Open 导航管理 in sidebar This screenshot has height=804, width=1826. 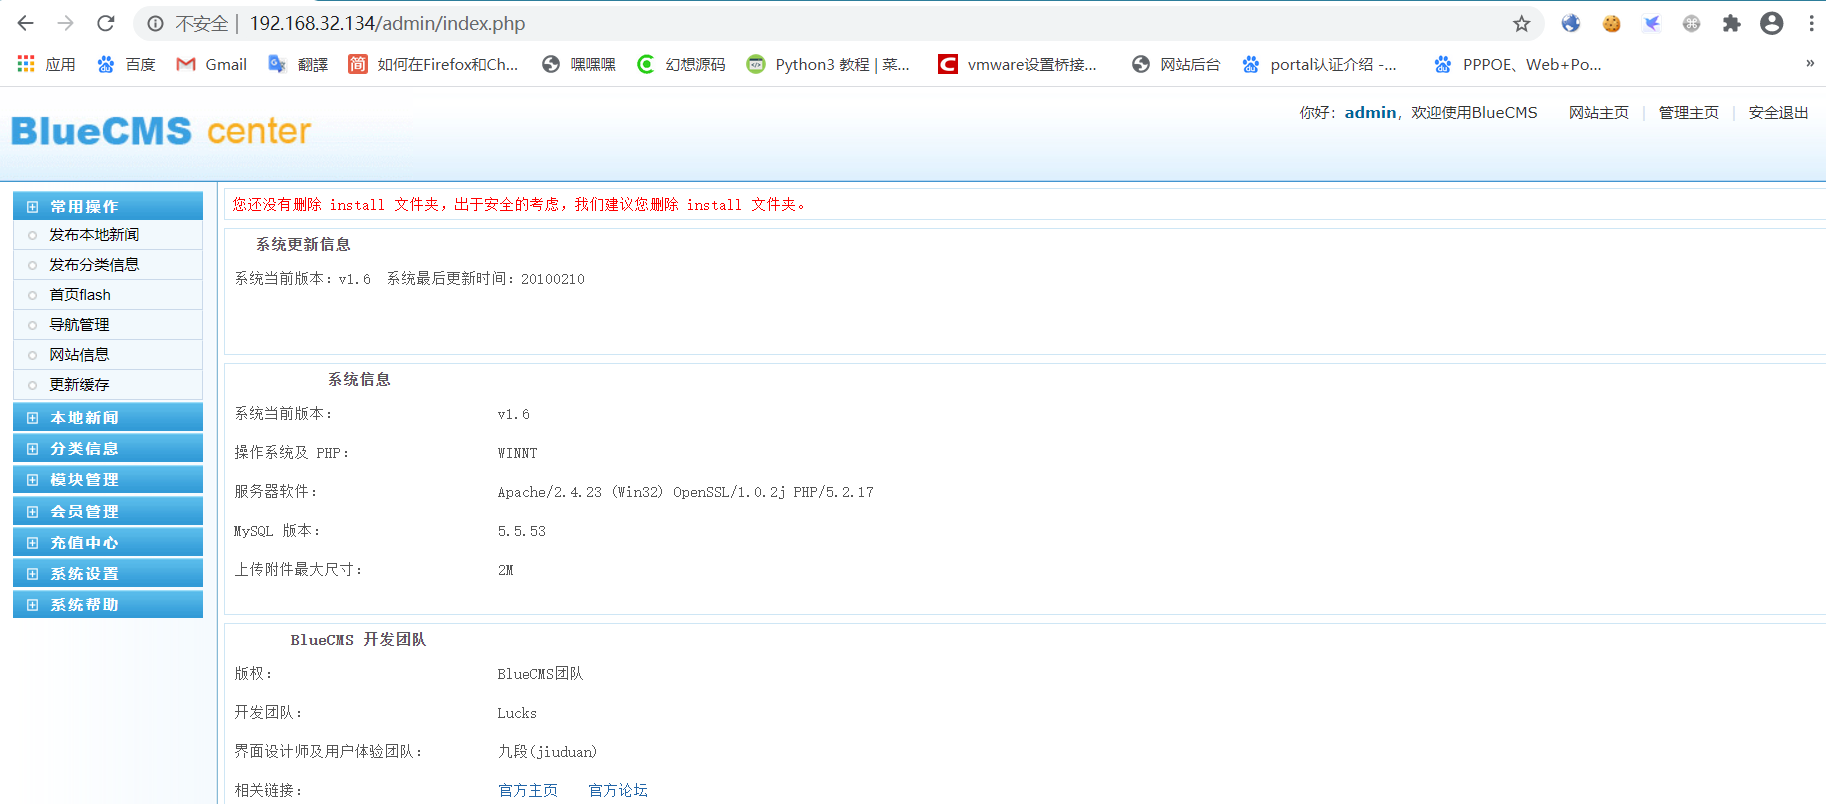[x=79, y=325]
